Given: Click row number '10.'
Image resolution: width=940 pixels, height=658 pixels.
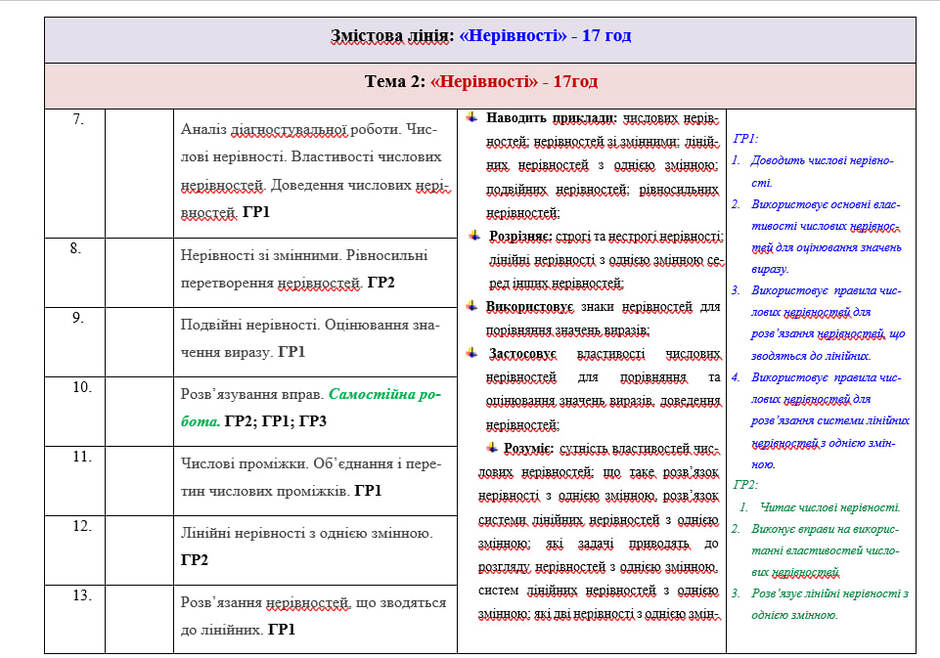Looking at the screenshot, I should 82,388.
